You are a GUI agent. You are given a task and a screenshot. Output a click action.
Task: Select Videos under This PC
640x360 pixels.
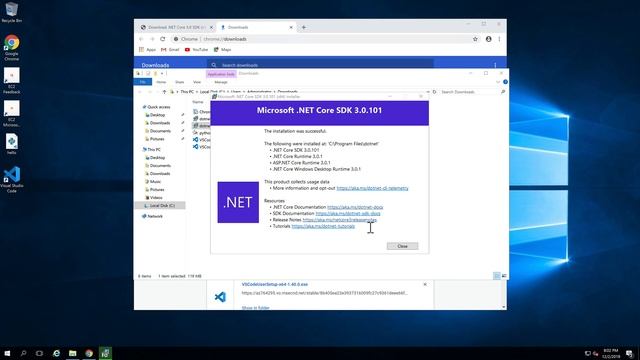pyautogui.click(x=154, y=198)
